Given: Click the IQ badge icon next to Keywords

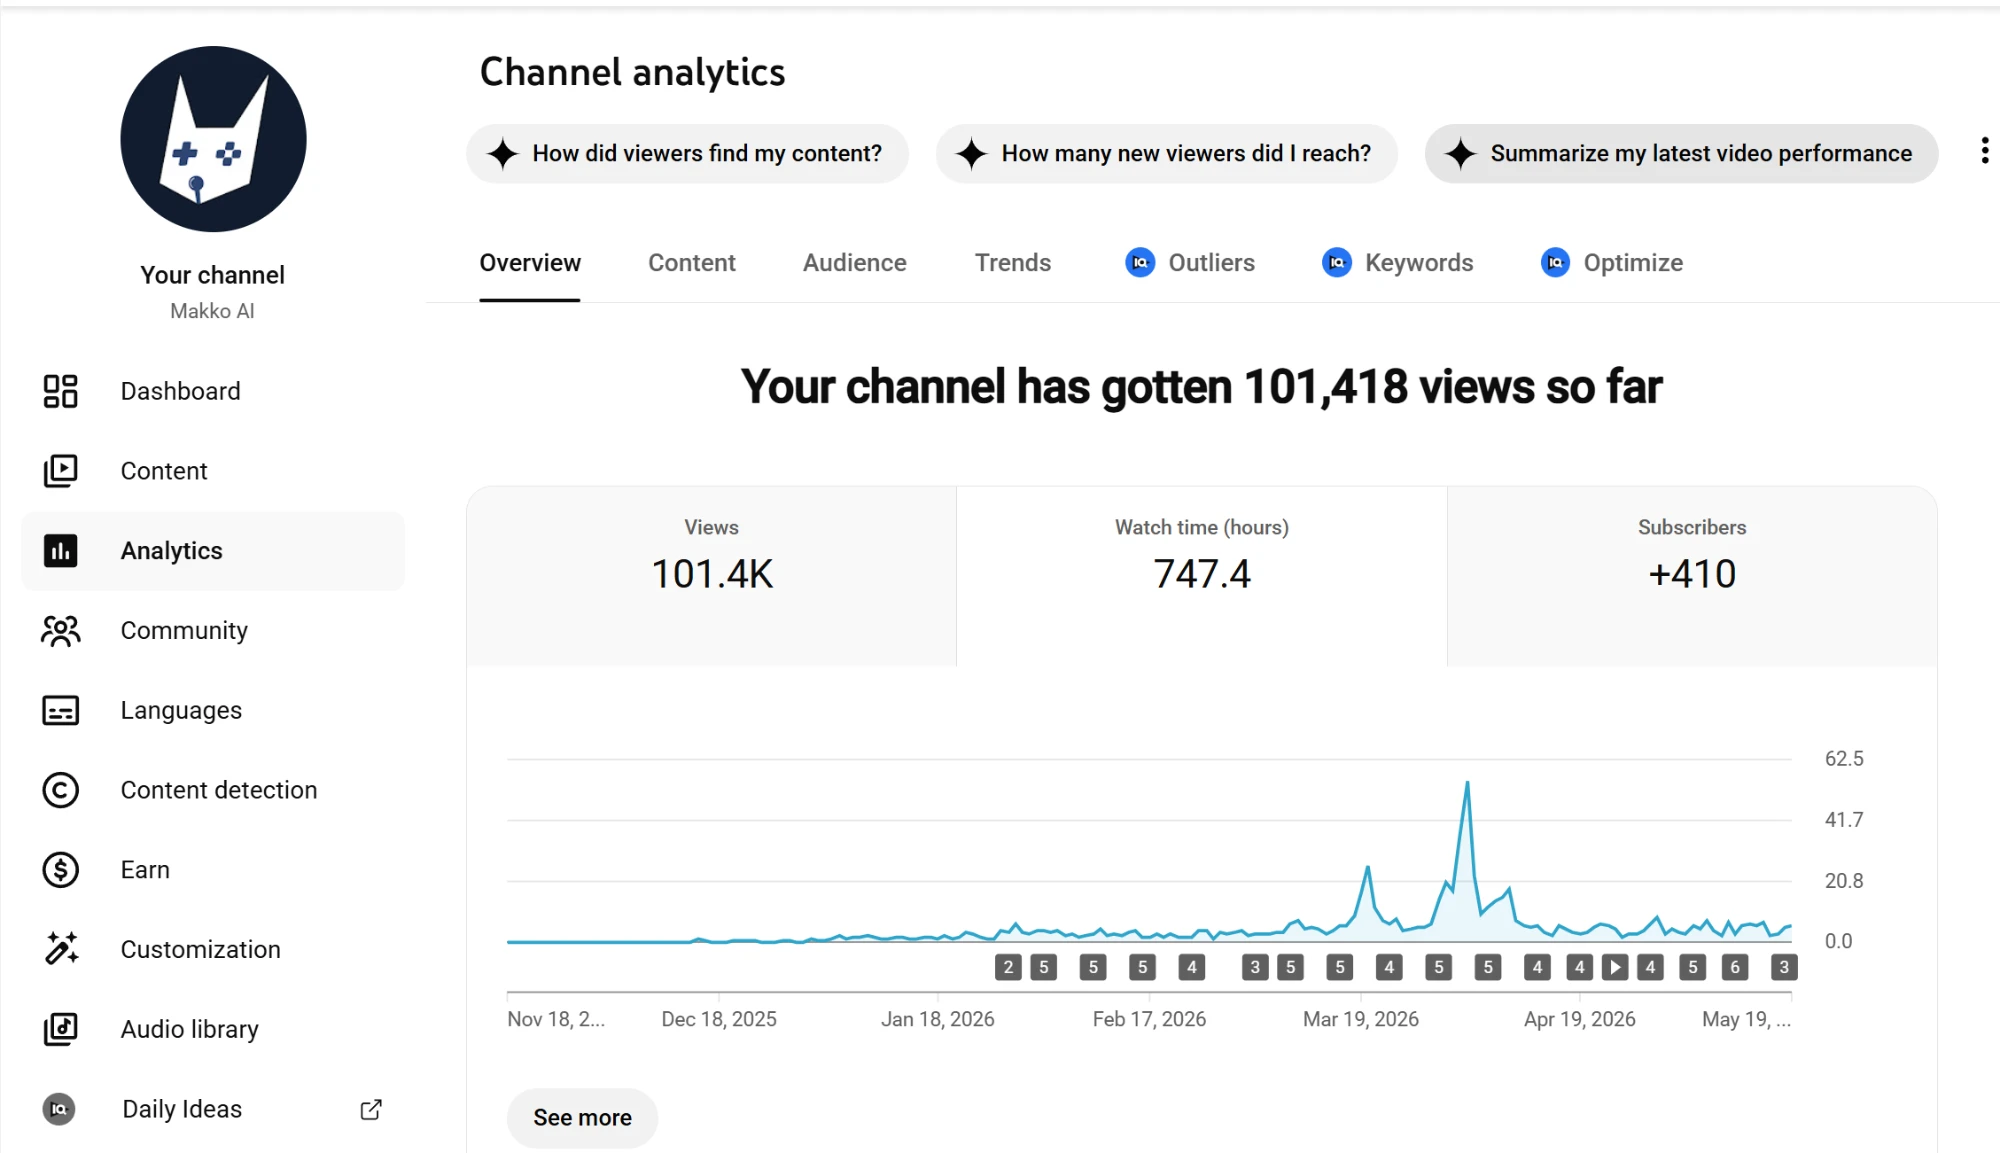Looking at the screenshot, I should click(1337, 262).
